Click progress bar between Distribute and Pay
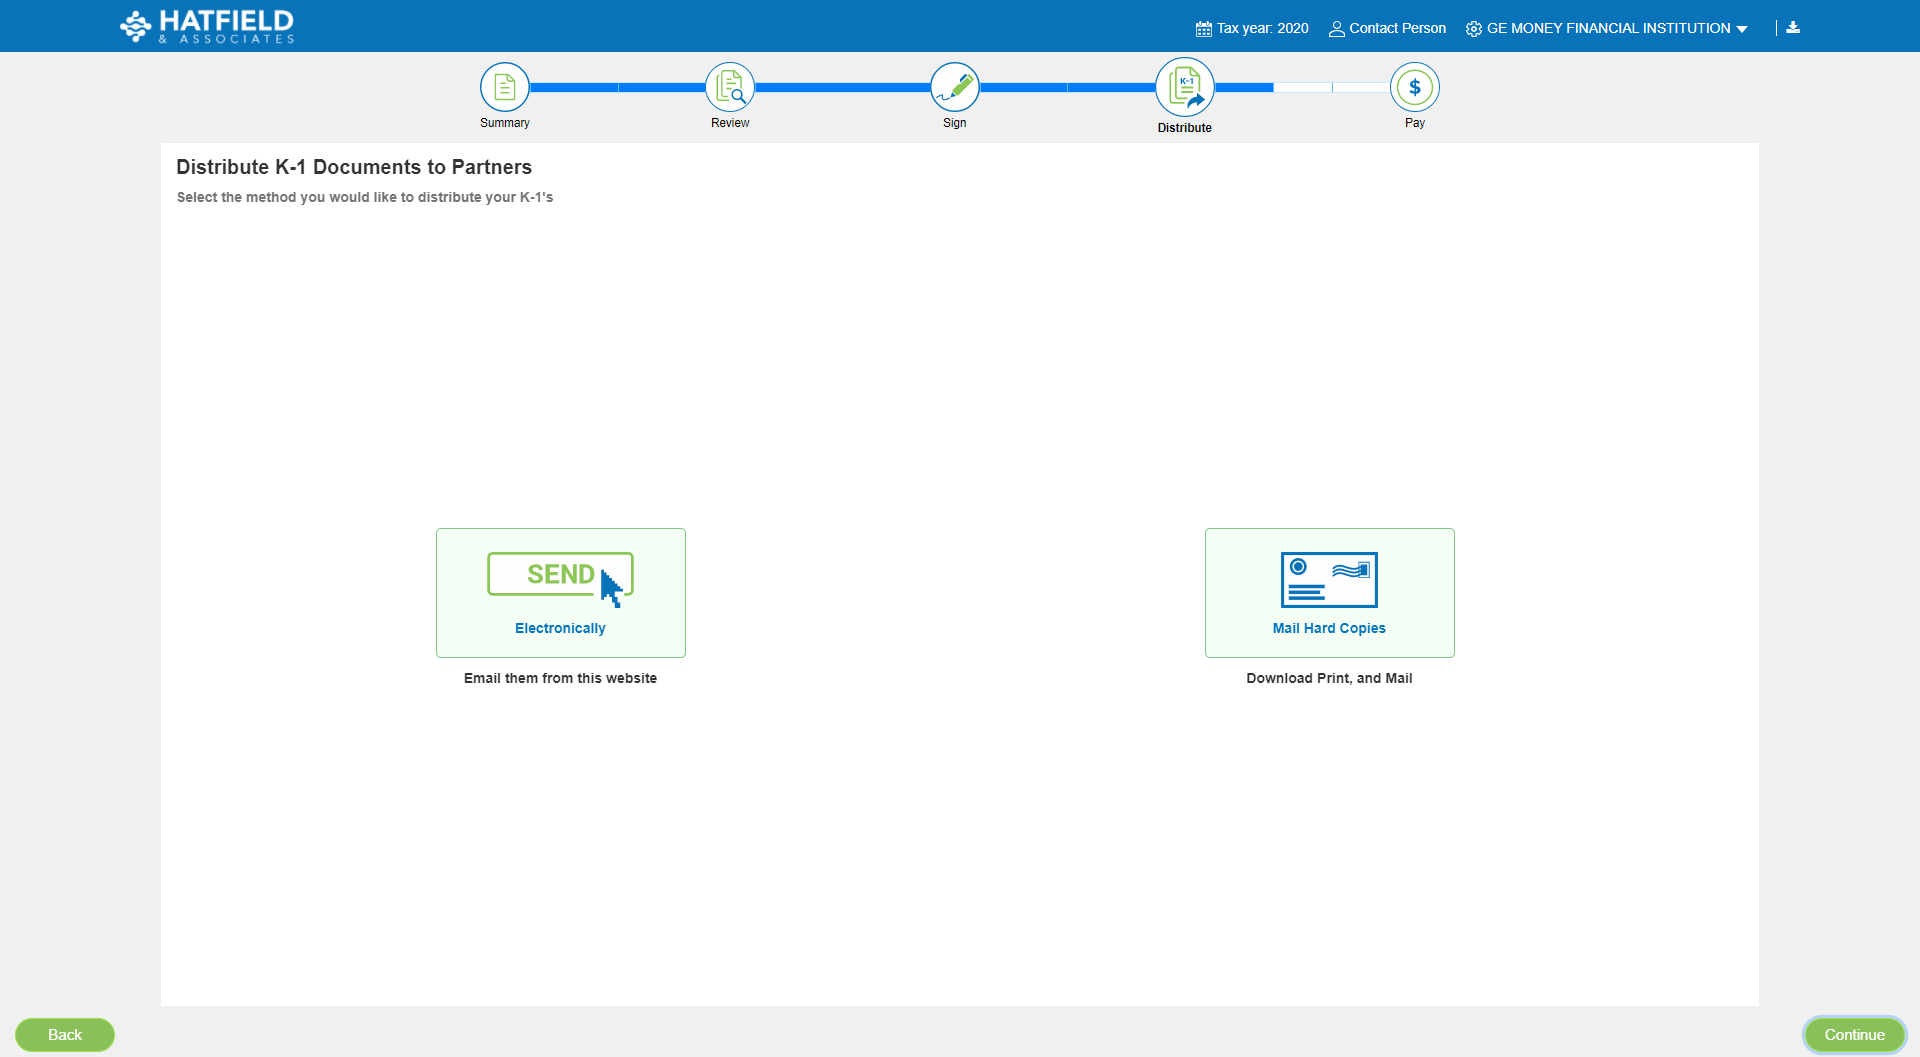Image resolution: width=1920 pixels, height=1057 pixels. coord(1302,87)
